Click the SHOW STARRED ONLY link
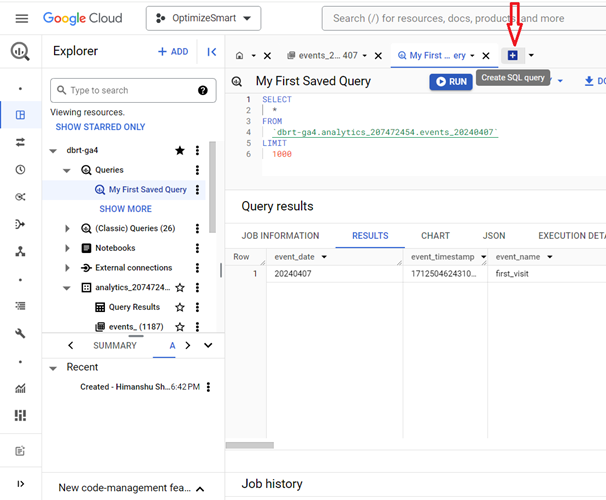Viewport: 606px width, 500px height. point(100,127)
